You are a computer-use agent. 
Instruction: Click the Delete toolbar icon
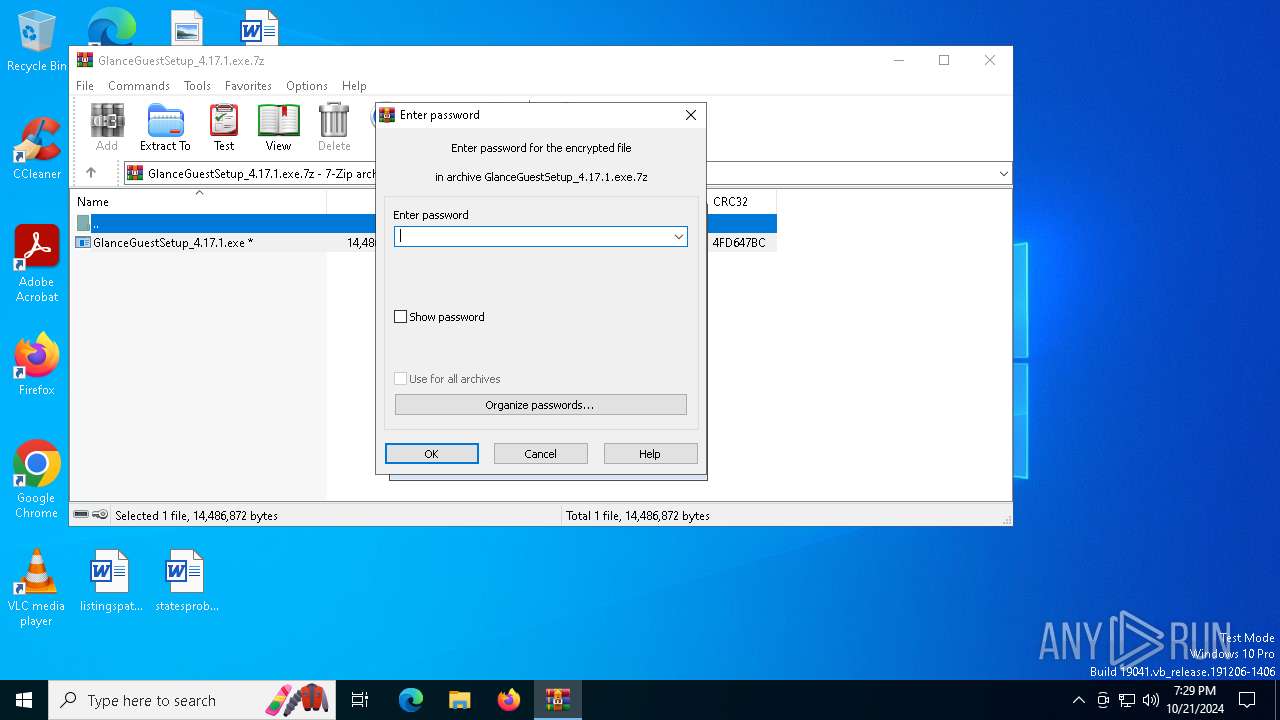tap(334, 127)
